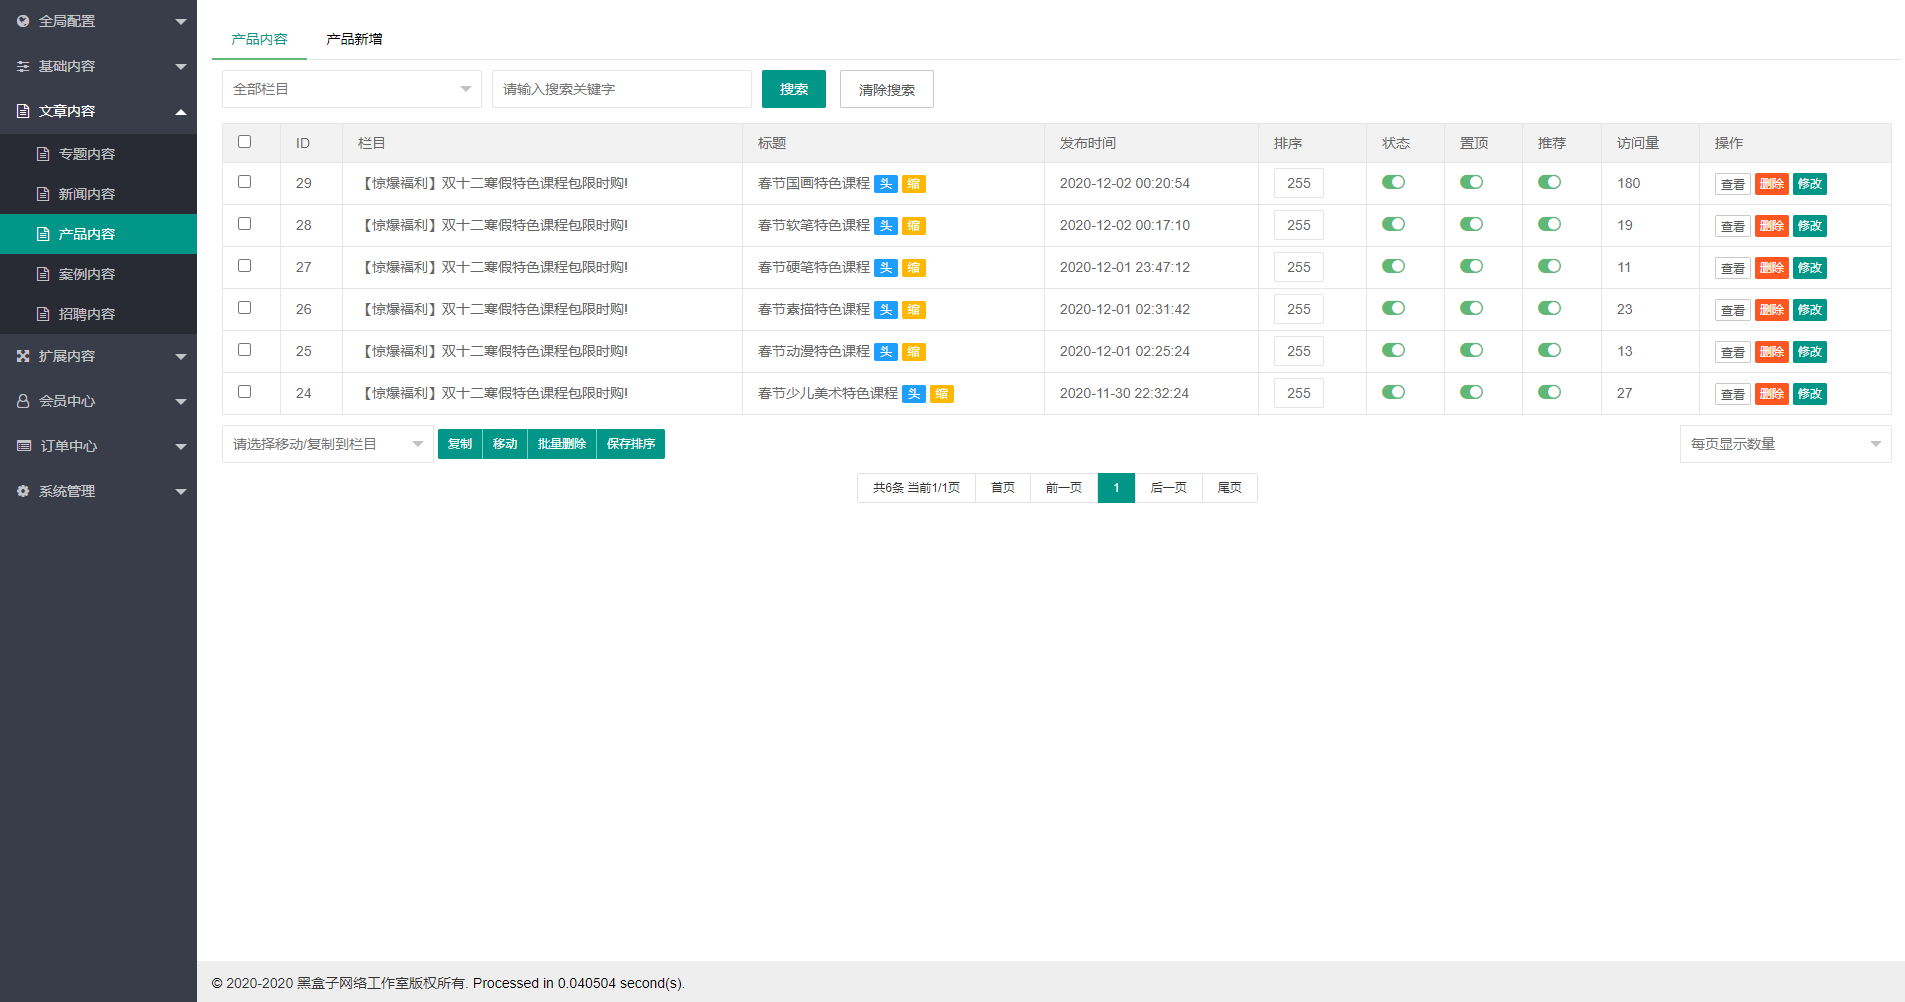The image size is (1905, 1002).
Task: Toggle the 置顶 switch for ID 28
Action: (1471, 224)
